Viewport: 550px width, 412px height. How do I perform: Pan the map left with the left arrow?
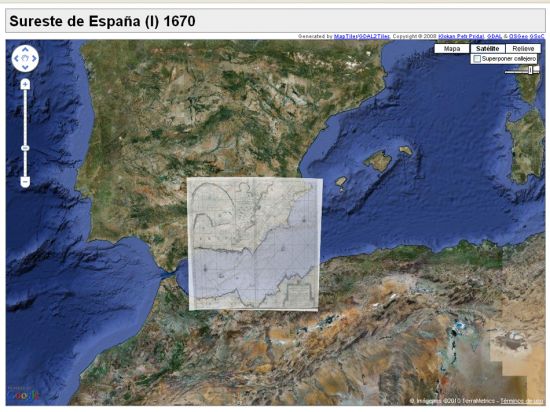(x=16, y=59)
